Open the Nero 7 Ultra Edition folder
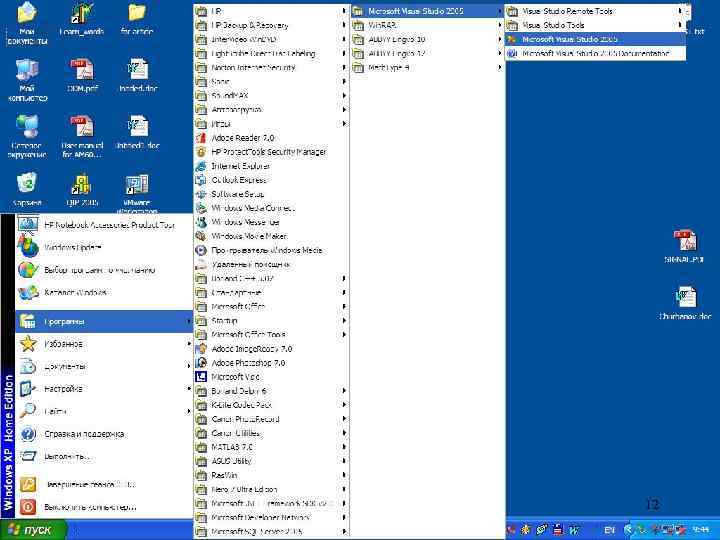 click(x=271, y=489)
